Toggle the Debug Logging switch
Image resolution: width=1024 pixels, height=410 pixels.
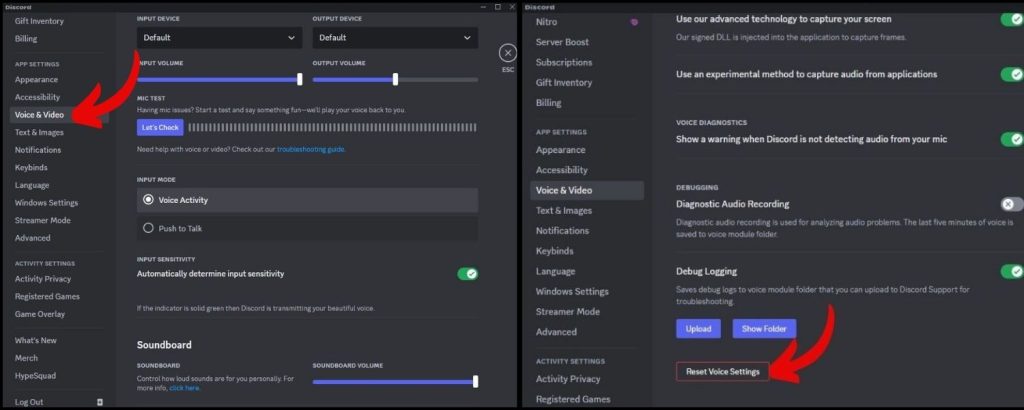1012,271
